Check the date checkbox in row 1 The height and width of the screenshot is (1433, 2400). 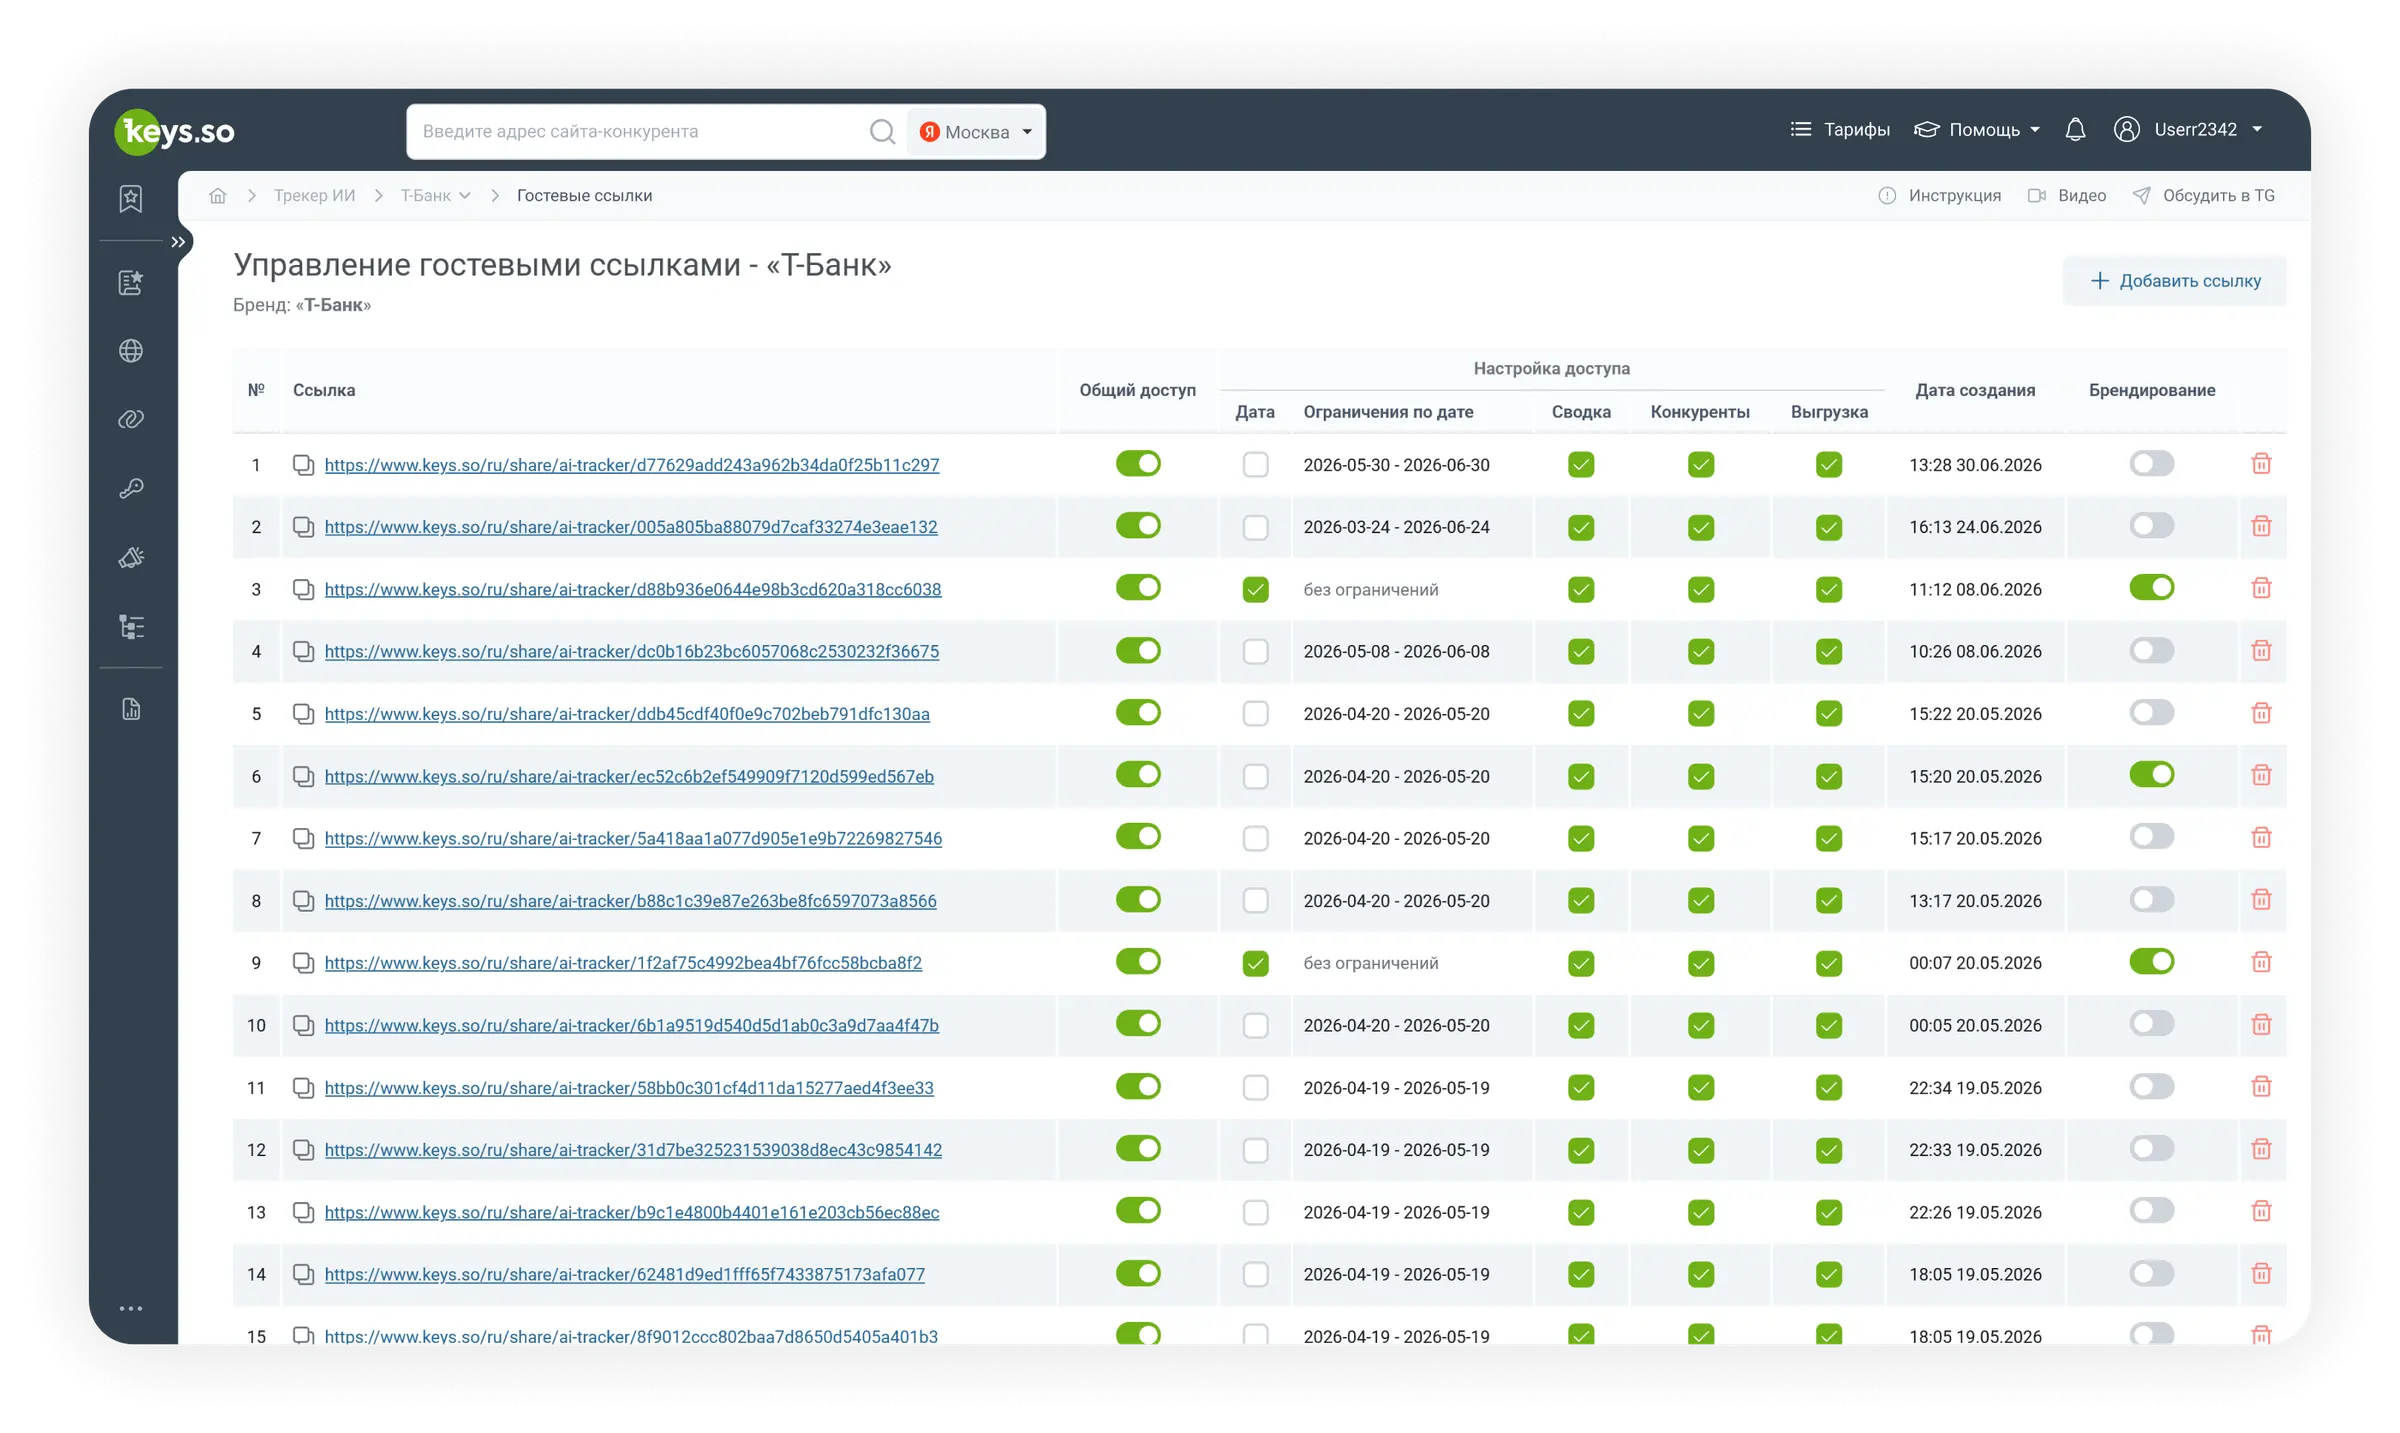(x=1255, y=465)
